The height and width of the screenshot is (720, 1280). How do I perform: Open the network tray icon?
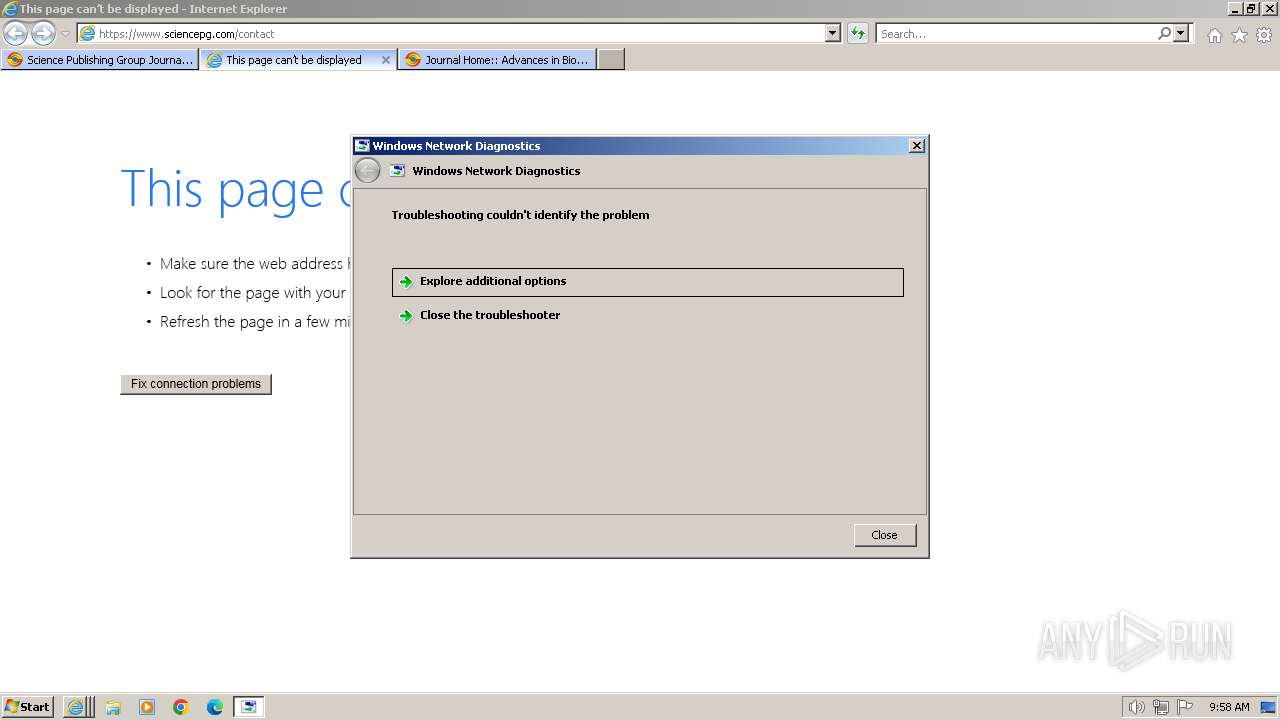pyautogui.click(x=1161, y=707)
